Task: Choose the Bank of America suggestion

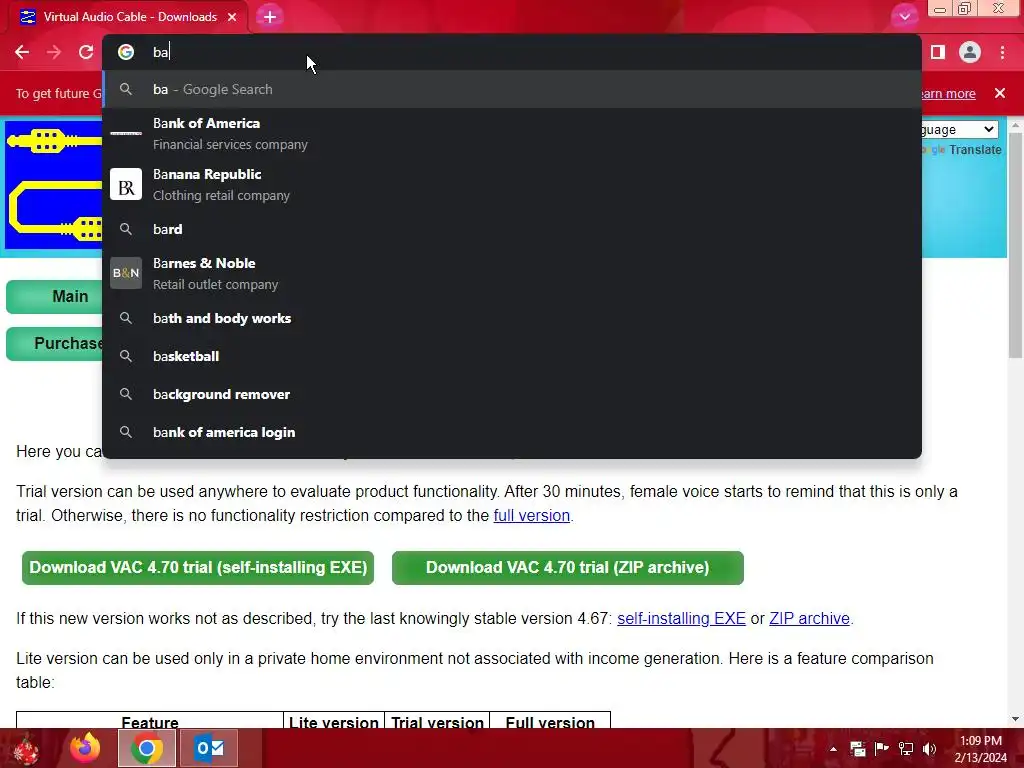Action: 512,134
